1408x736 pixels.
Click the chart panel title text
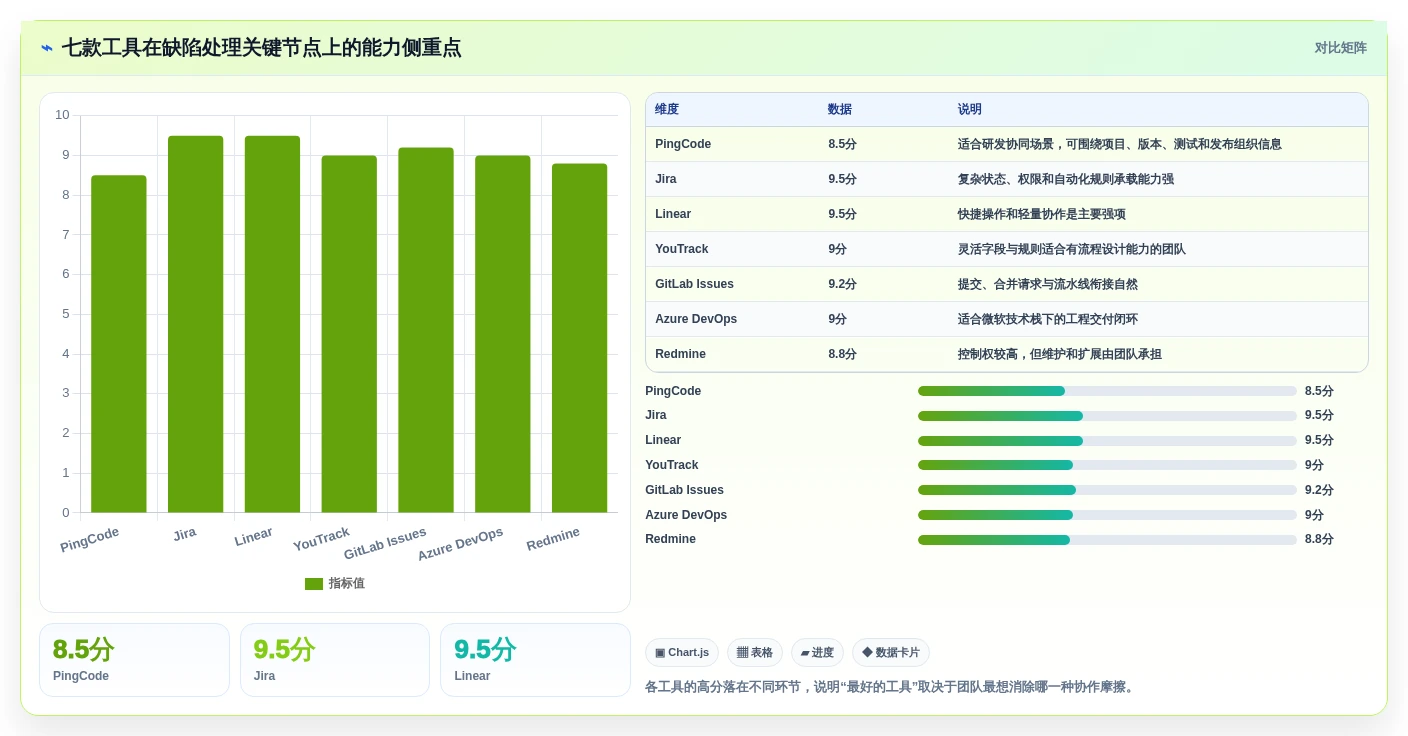click(x=261, y=48)
